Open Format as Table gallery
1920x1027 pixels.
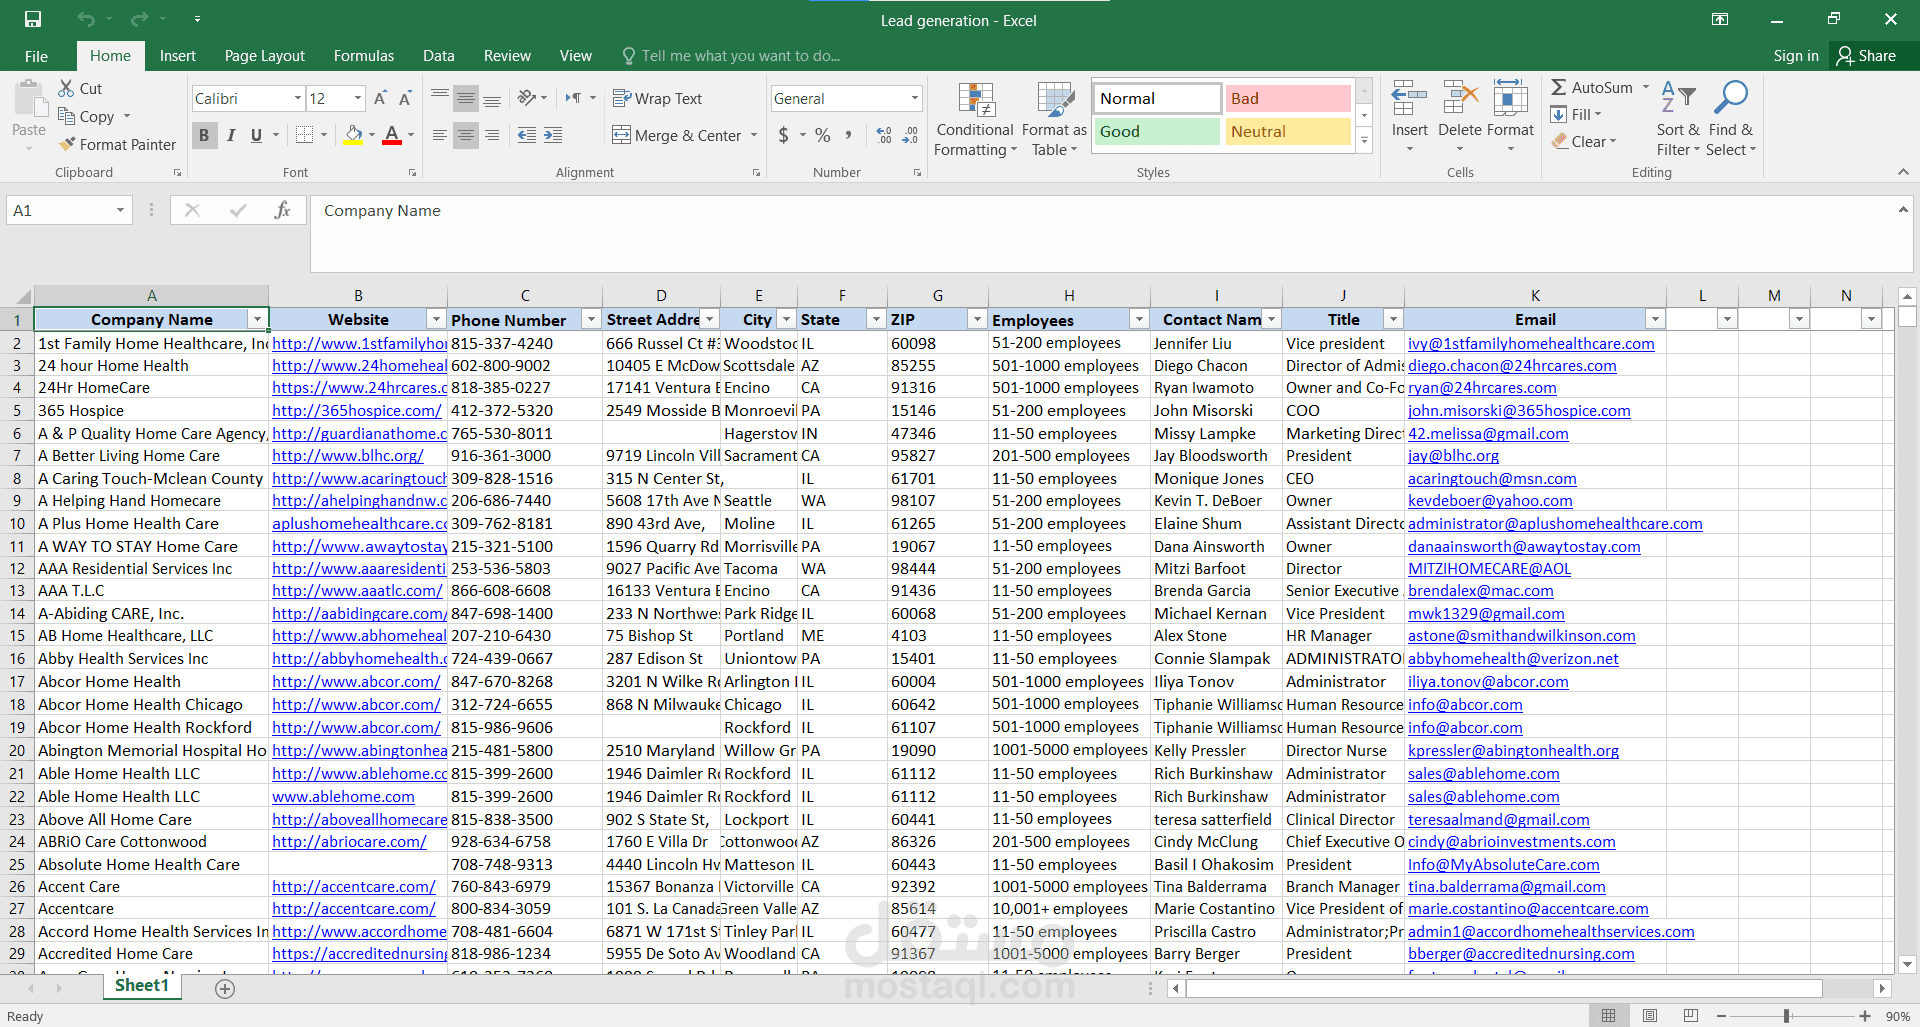(1054, 120)
